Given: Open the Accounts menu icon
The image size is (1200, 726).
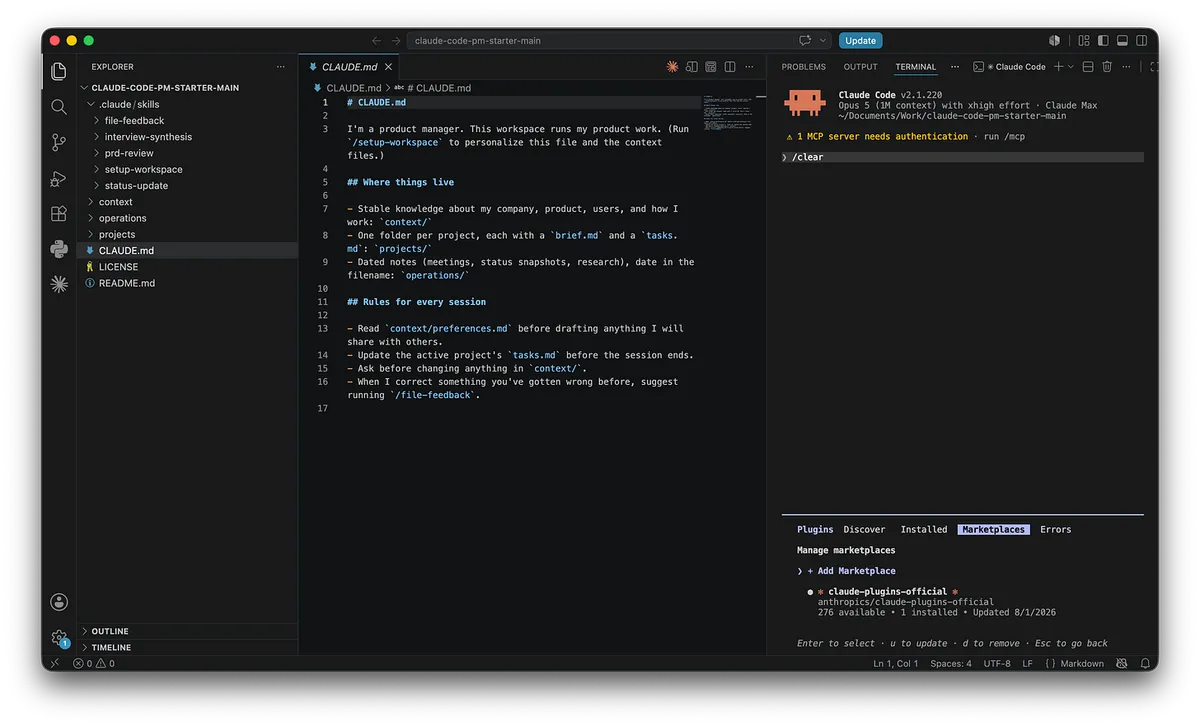Looking at the screenshot, I should point(59,602).
